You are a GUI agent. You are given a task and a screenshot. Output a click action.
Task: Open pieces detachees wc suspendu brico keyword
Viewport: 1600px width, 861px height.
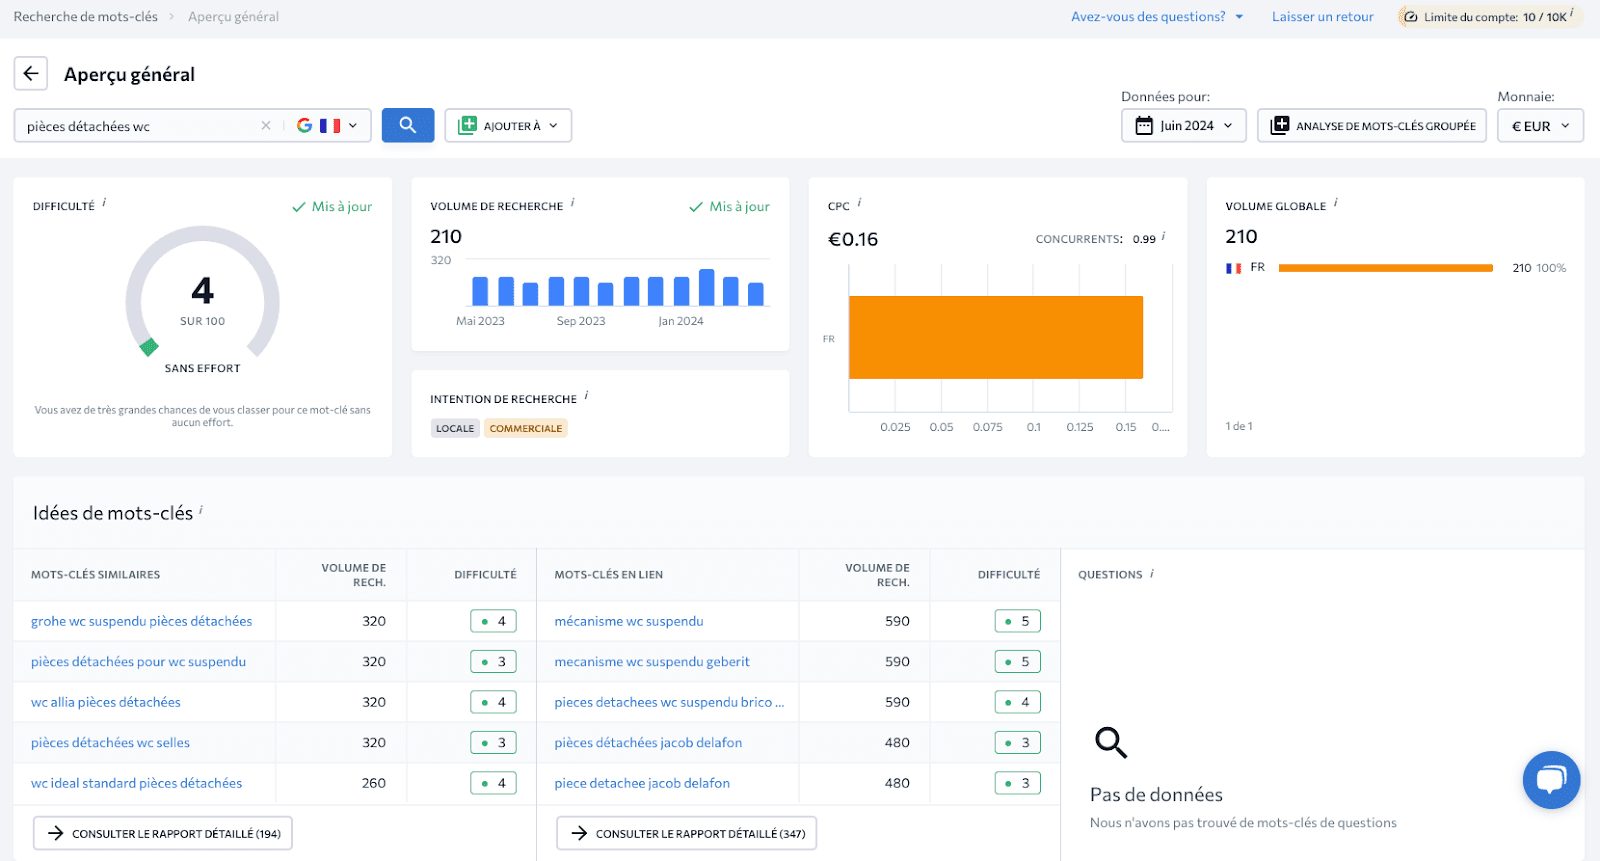point(669,702)
